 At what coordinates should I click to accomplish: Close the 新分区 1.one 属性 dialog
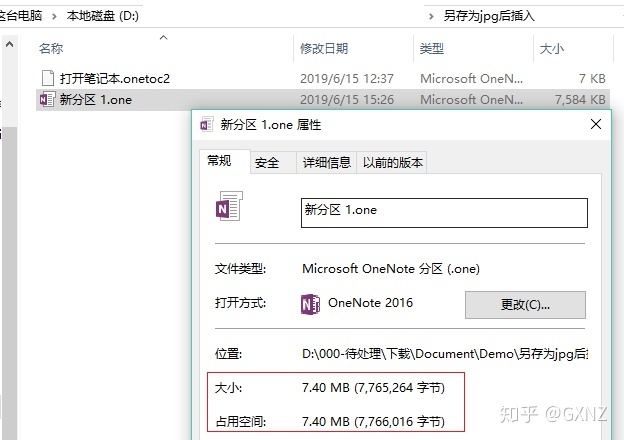click(596, 124)
